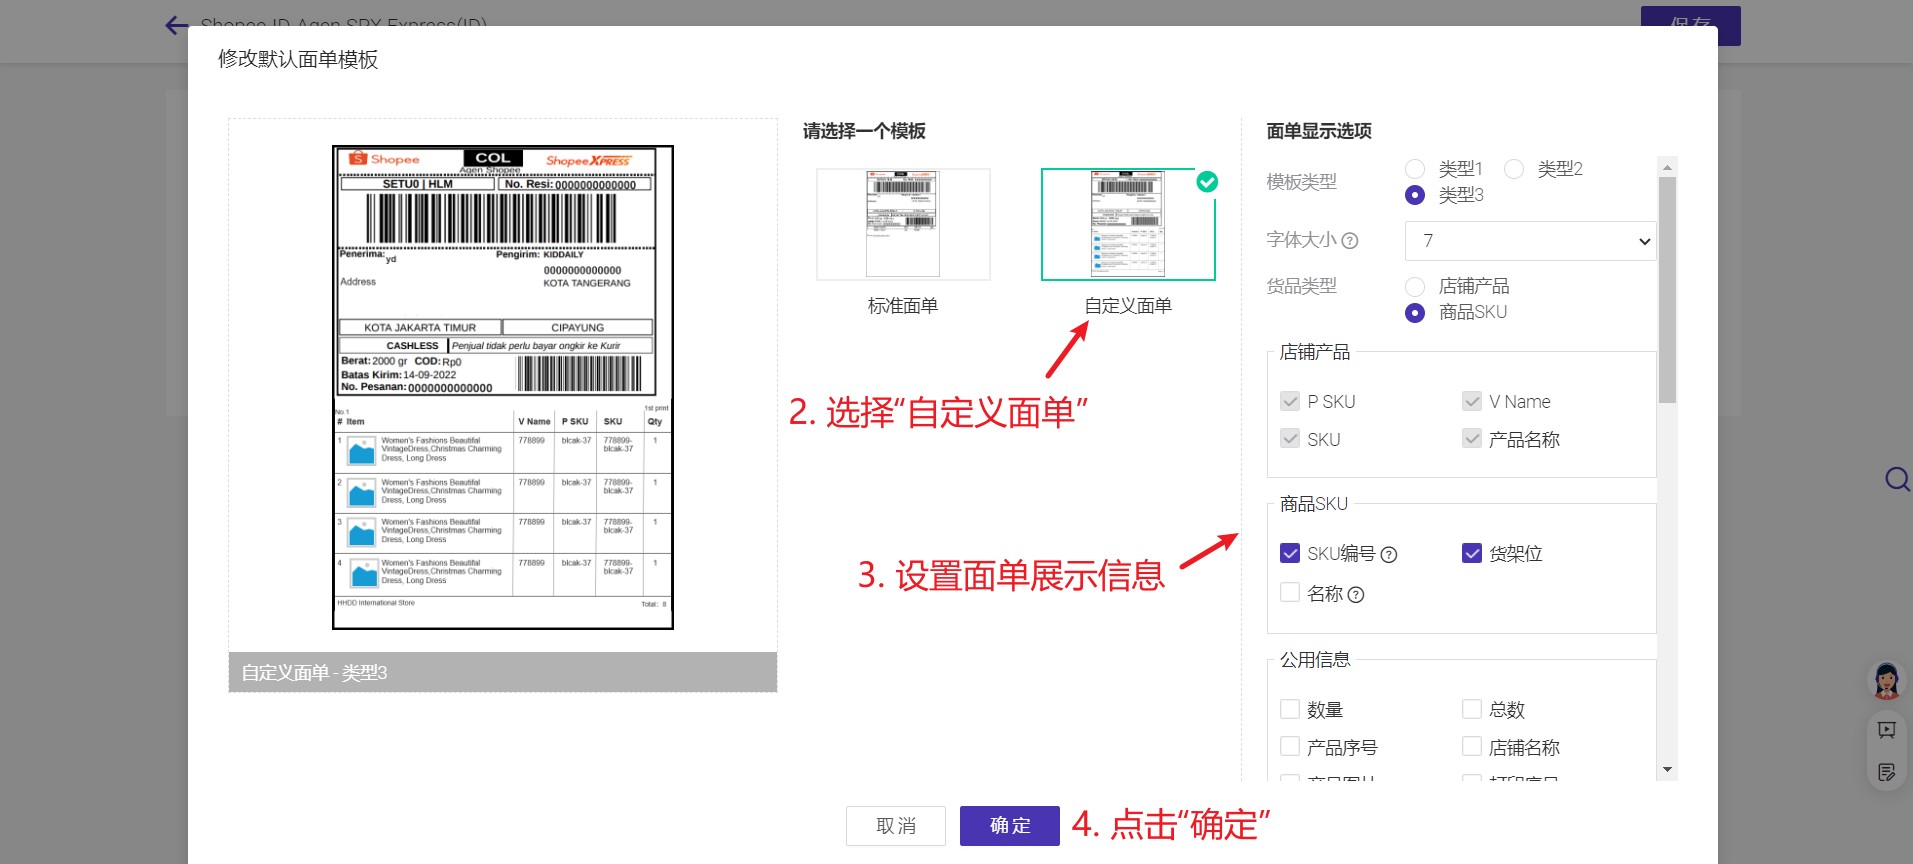Click the scrollbar down arrow in options panel

pos(1667,769)
